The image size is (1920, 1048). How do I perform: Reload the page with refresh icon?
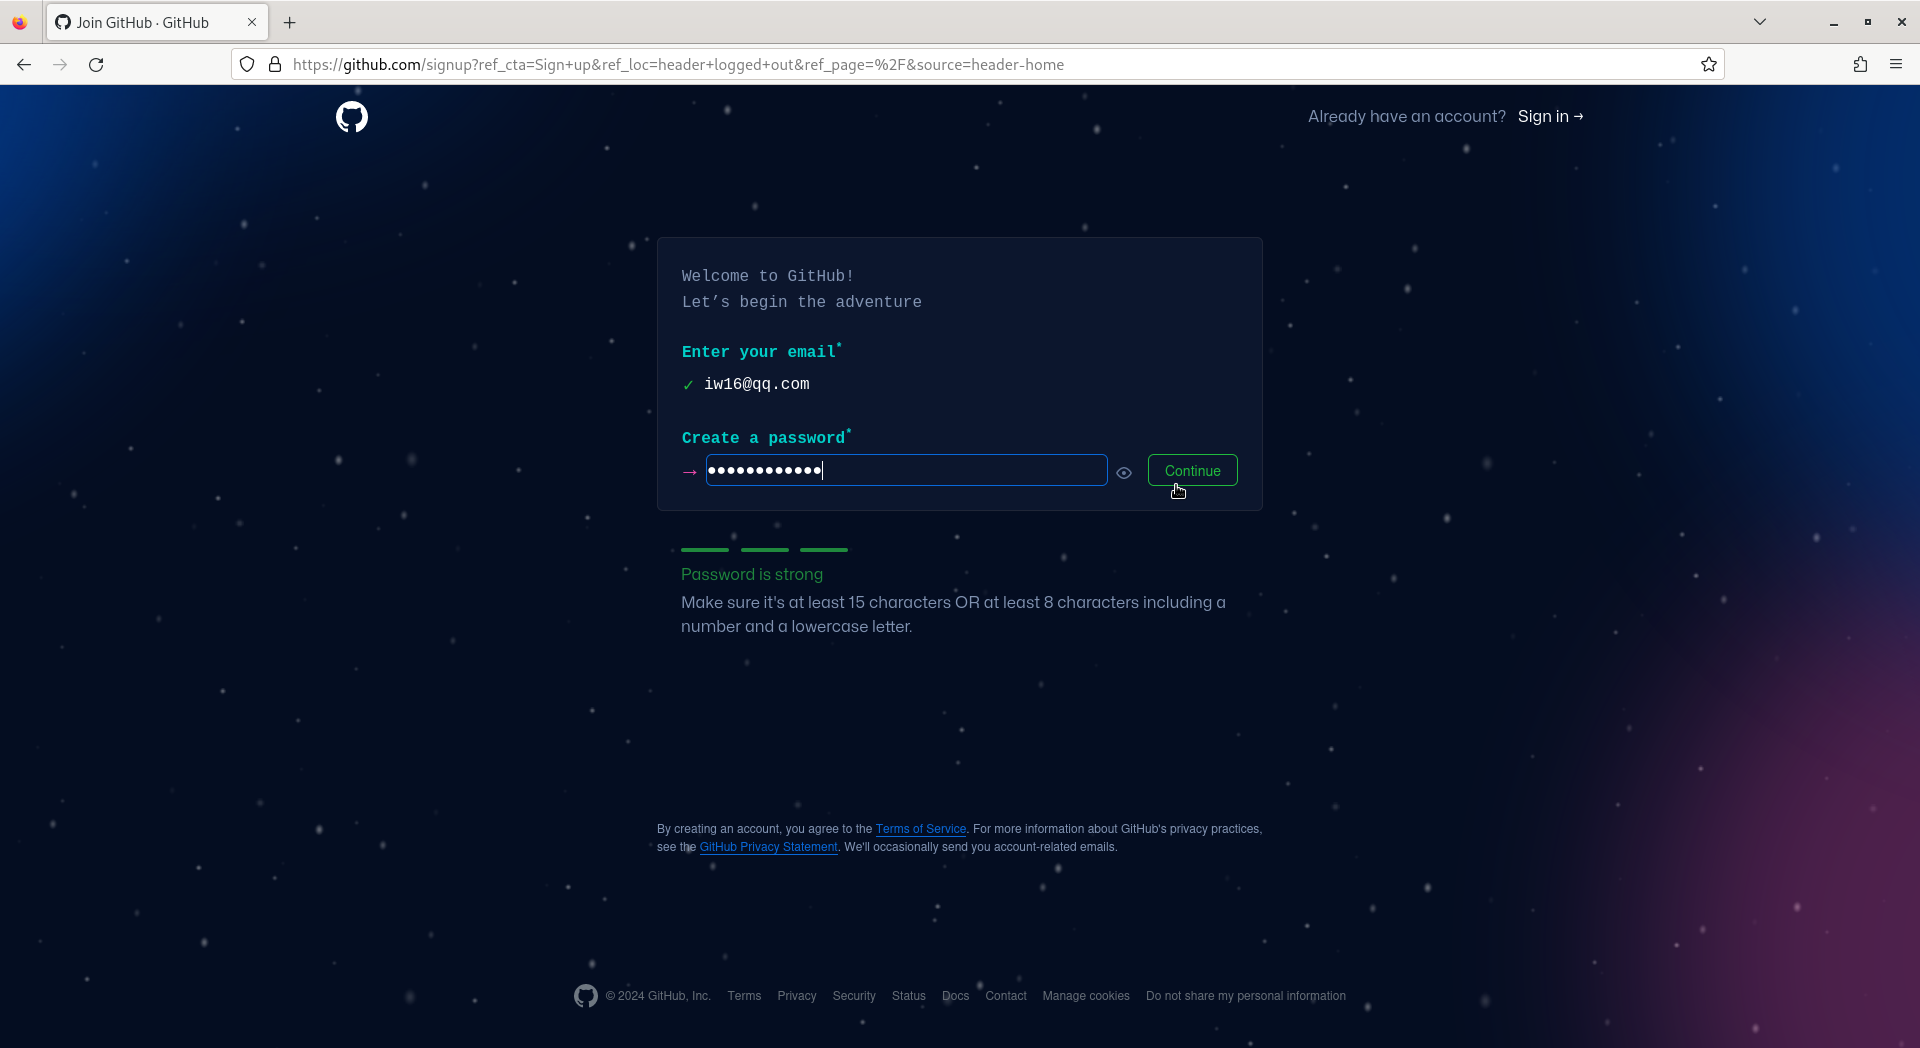(96, 65)
